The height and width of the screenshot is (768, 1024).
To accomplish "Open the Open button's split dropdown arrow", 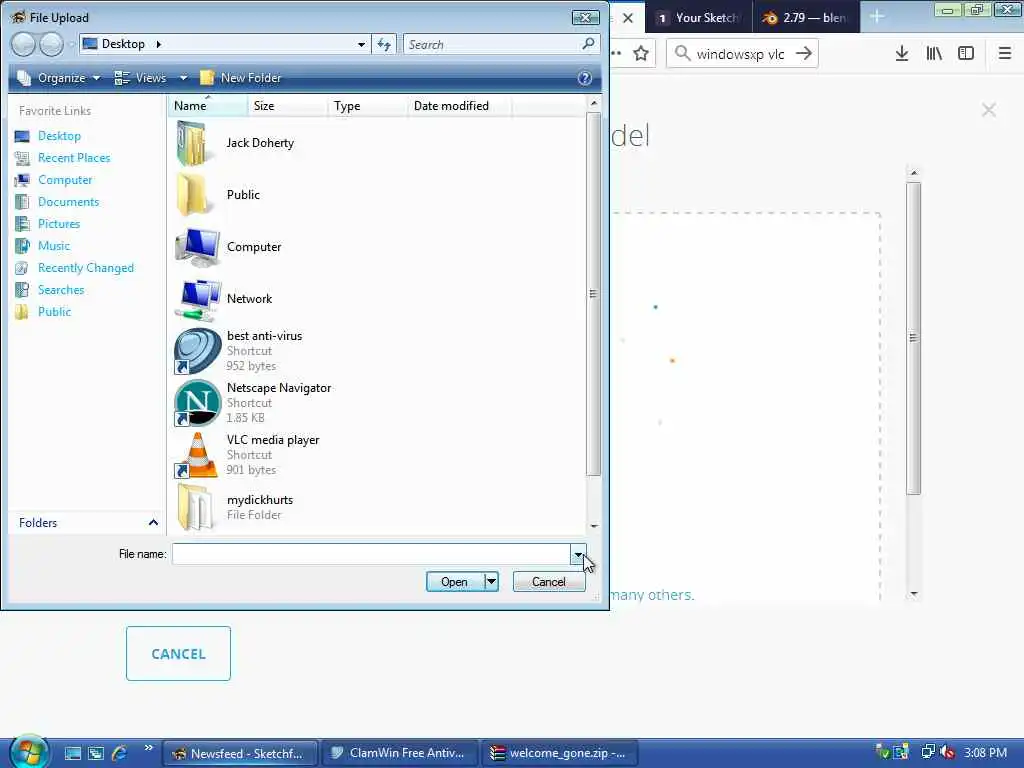I will pos(491,581).
